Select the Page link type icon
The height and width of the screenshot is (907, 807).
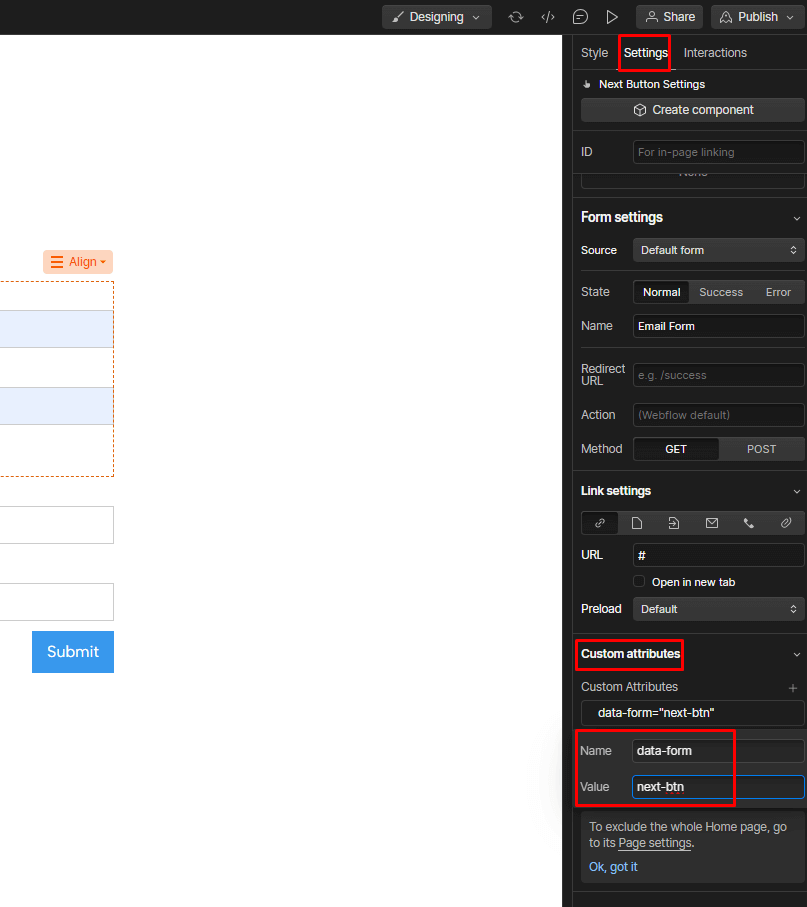click(x=637, y=523)
